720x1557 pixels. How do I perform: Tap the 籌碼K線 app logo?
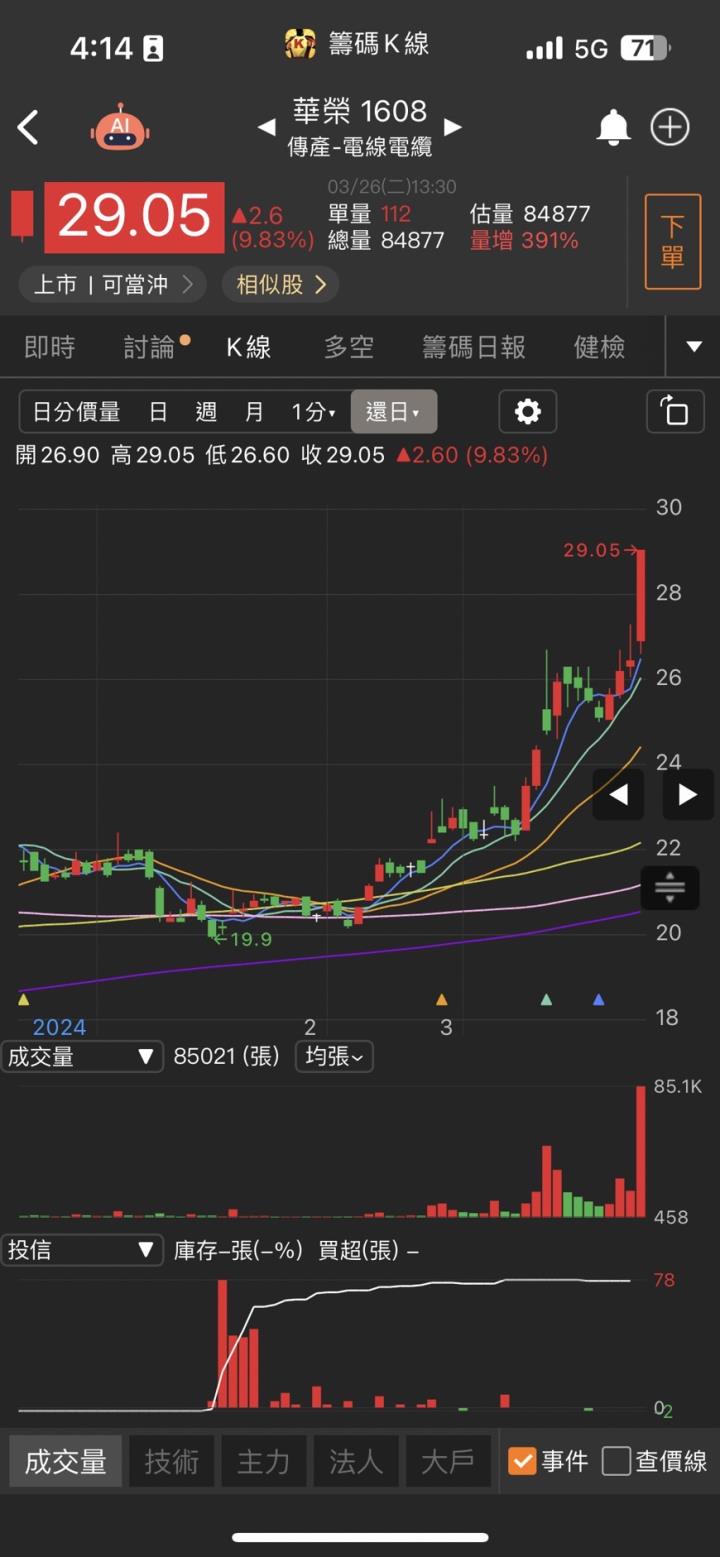click(300, 44)
